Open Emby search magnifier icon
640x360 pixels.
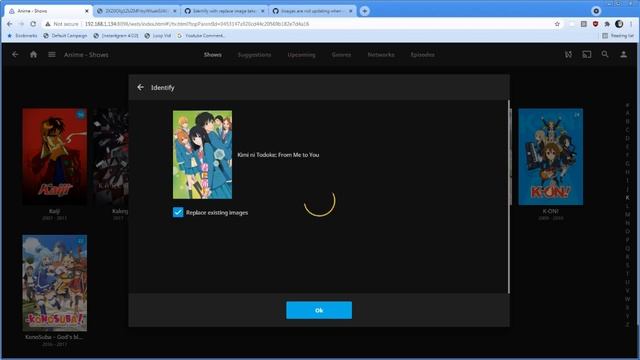point(605,54)
